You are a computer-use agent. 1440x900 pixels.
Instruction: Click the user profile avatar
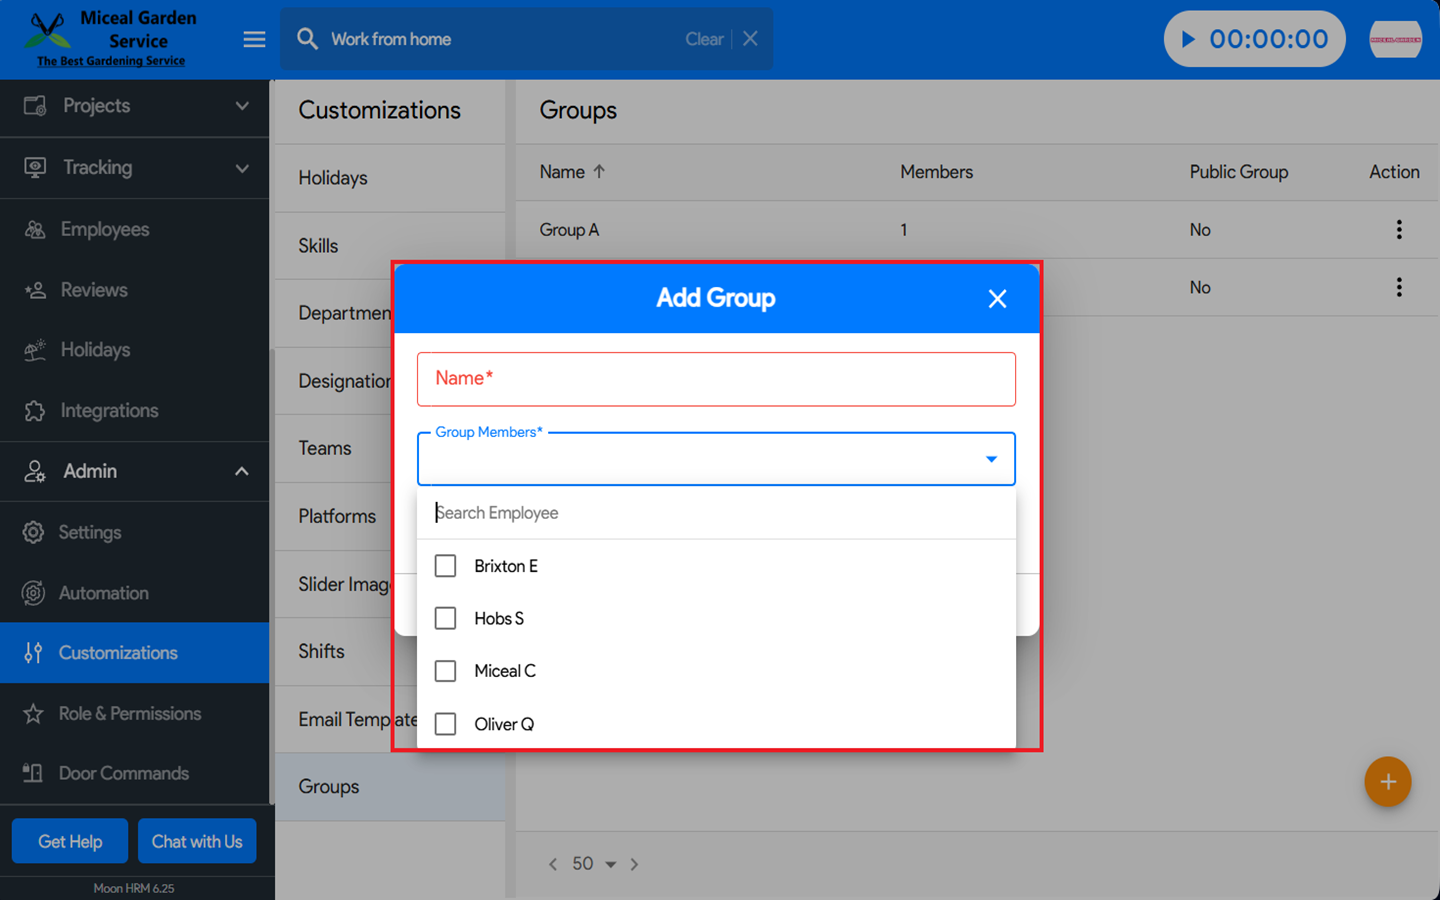point(1395,39)
